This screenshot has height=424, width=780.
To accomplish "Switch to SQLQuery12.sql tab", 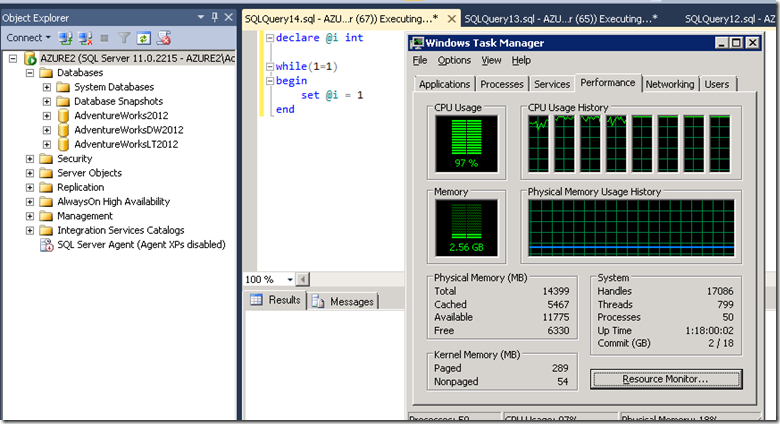I will click(730, 19).
